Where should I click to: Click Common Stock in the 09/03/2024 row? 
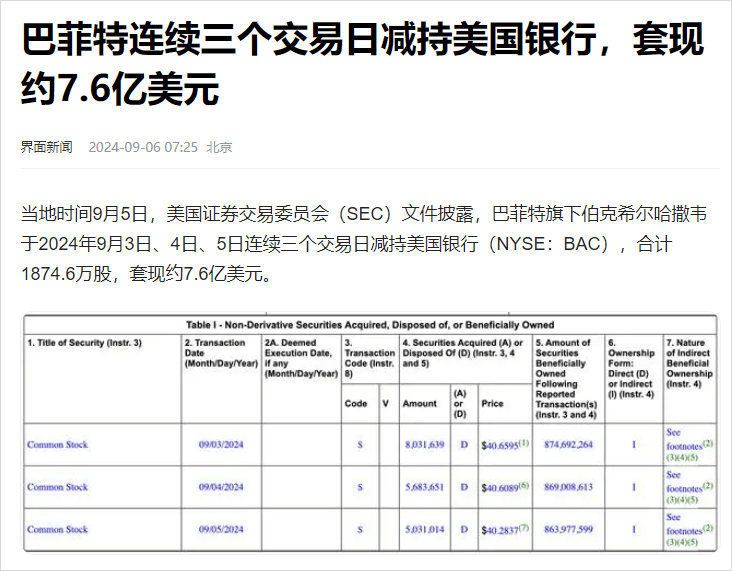tap(57, 444)
